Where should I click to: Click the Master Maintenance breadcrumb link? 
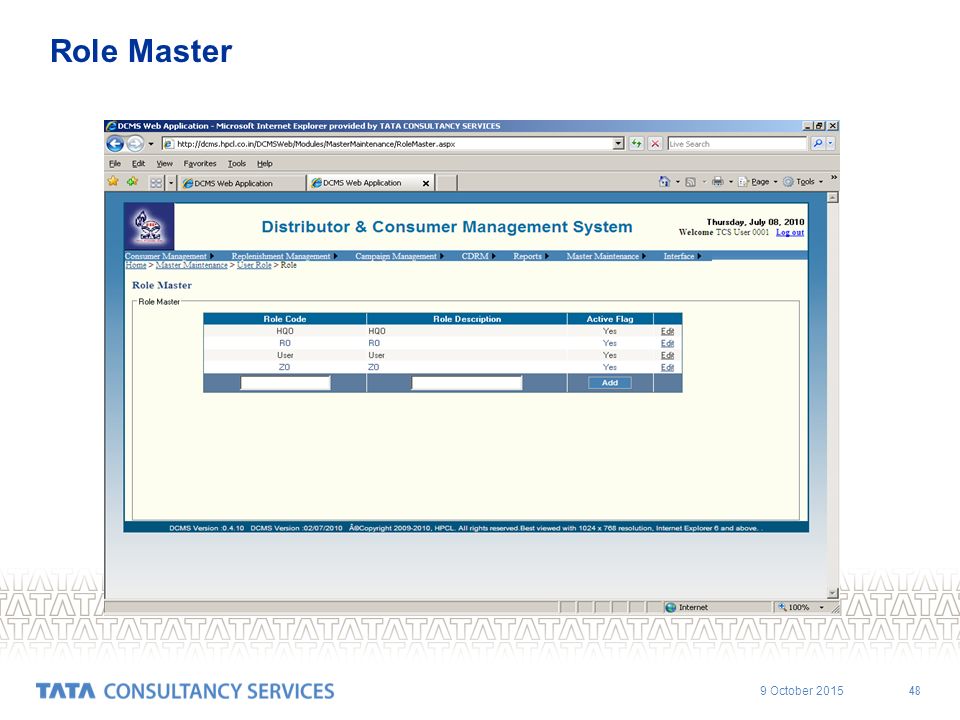click(191, 265)
